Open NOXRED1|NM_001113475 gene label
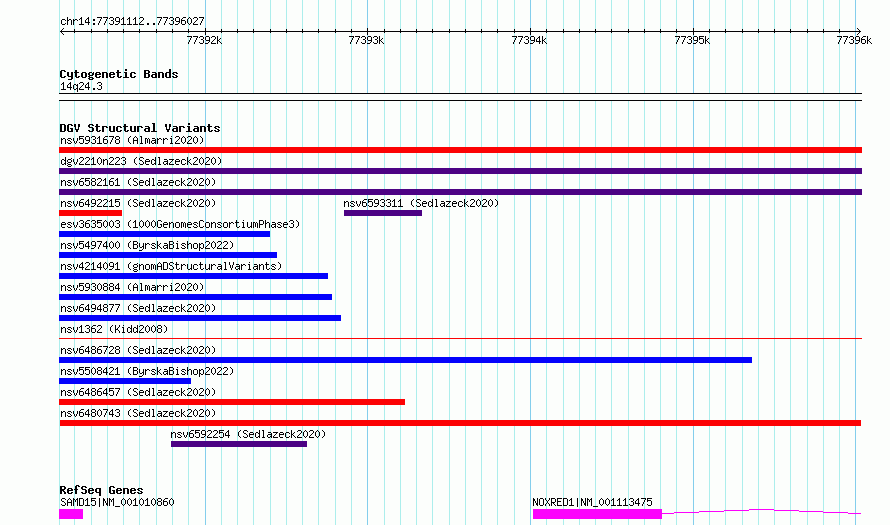This screenshot has width=890, height=525. click(x=592, y=502)
